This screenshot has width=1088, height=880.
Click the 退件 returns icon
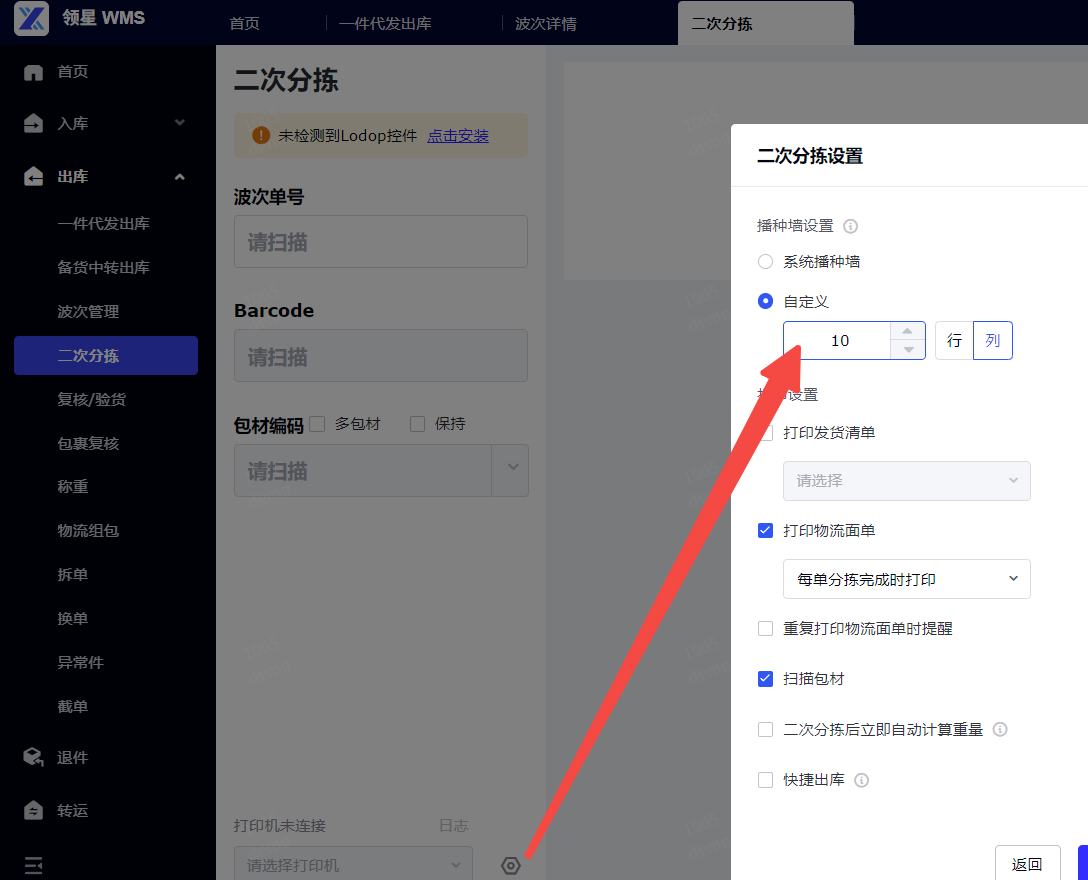33,757
